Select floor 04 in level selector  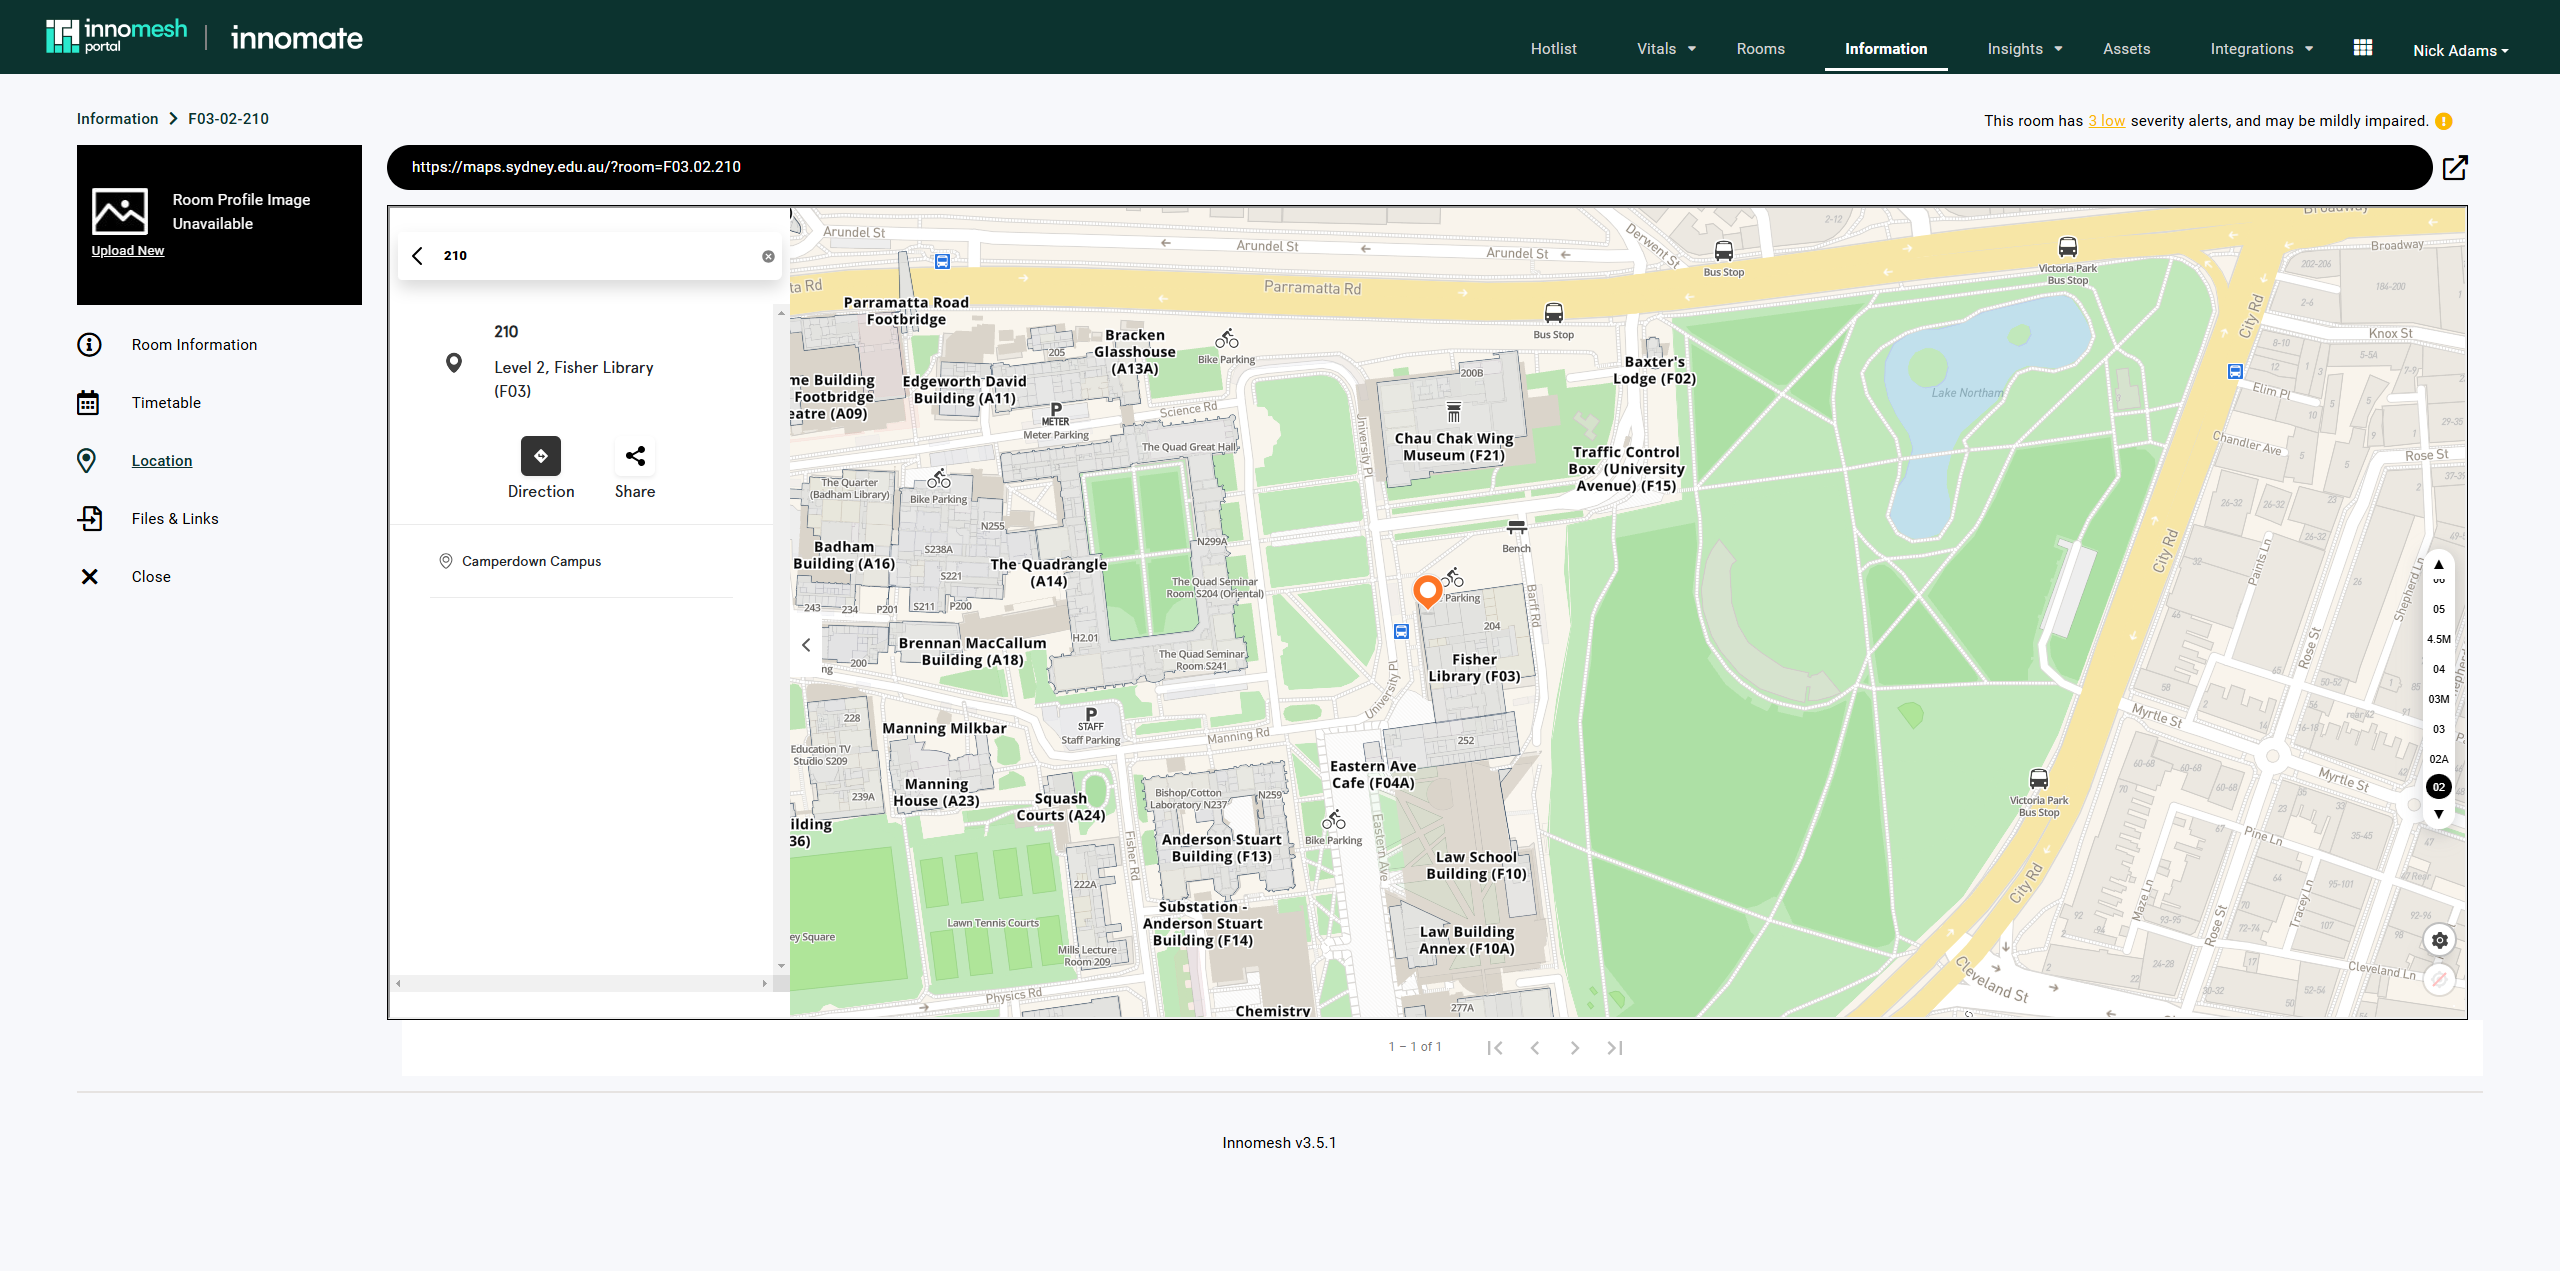2439,670
